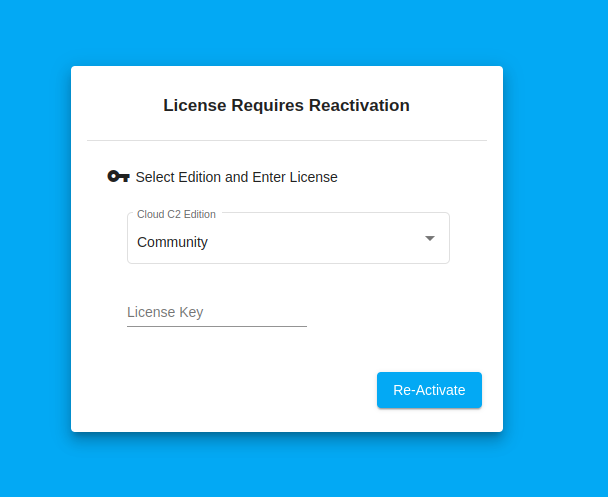Click the License Key placeholder text
The image size is (608, 497).
pos(165,312)
